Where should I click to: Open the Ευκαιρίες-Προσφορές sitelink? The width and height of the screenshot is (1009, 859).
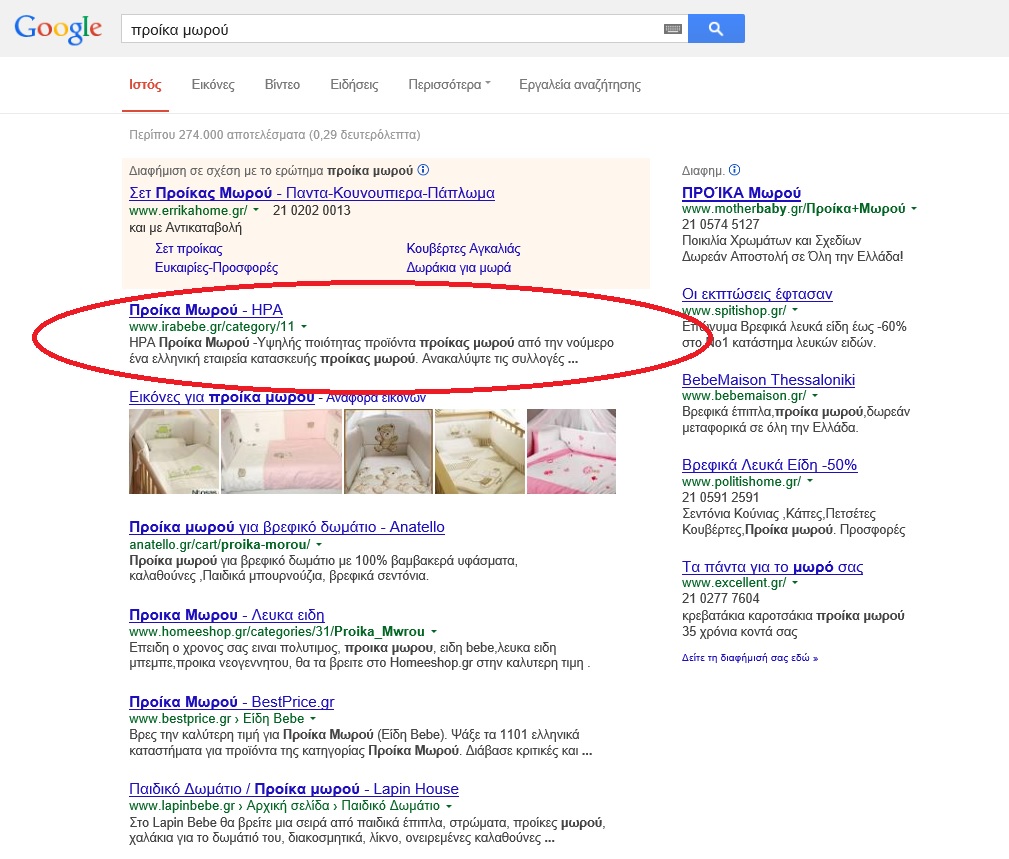[216, 267]
